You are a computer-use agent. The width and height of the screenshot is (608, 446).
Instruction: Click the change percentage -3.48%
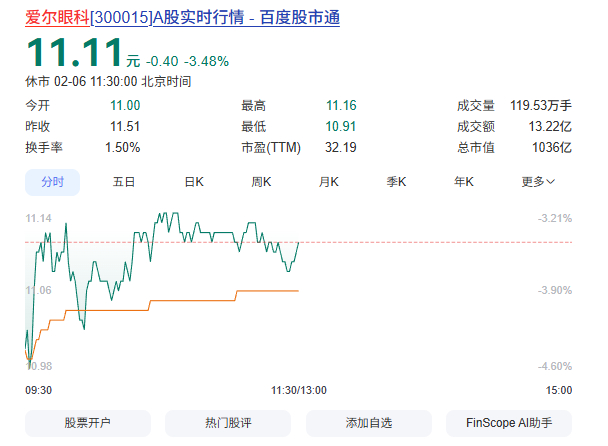[x=206, y=61]
